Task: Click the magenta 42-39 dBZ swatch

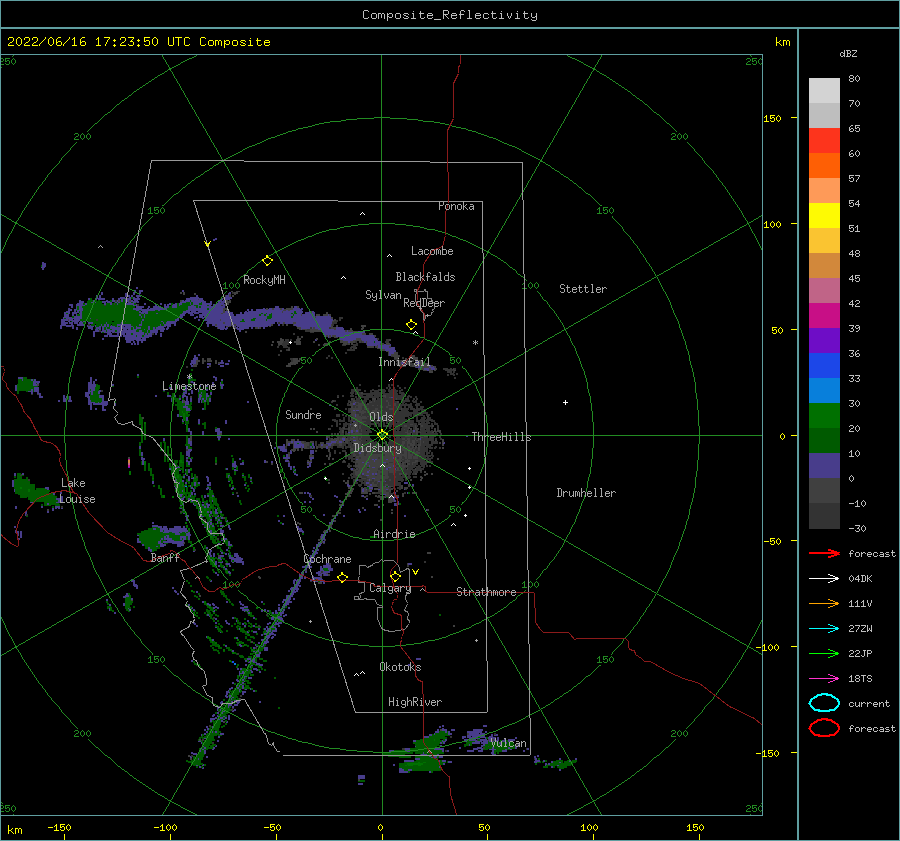Action: pos(824,316)
